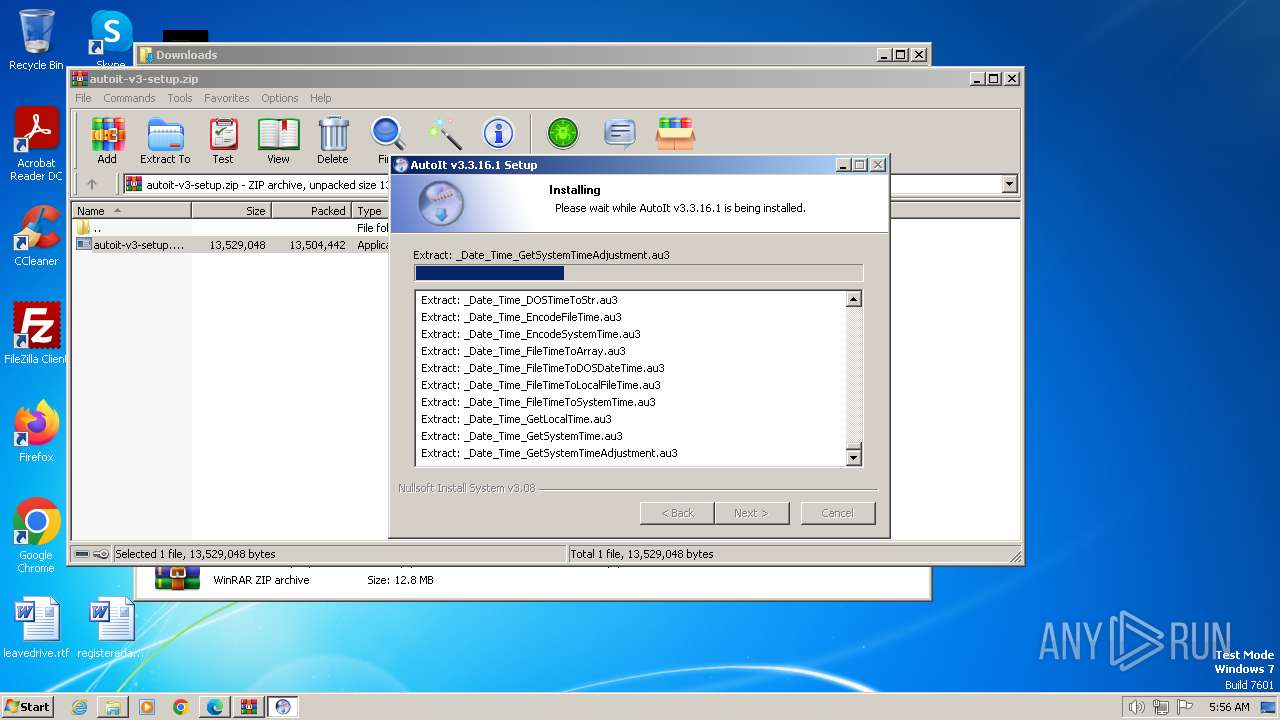1280x720 pixels.
Task: Open the WinRAR address path dropdown
Action: 1009,184
